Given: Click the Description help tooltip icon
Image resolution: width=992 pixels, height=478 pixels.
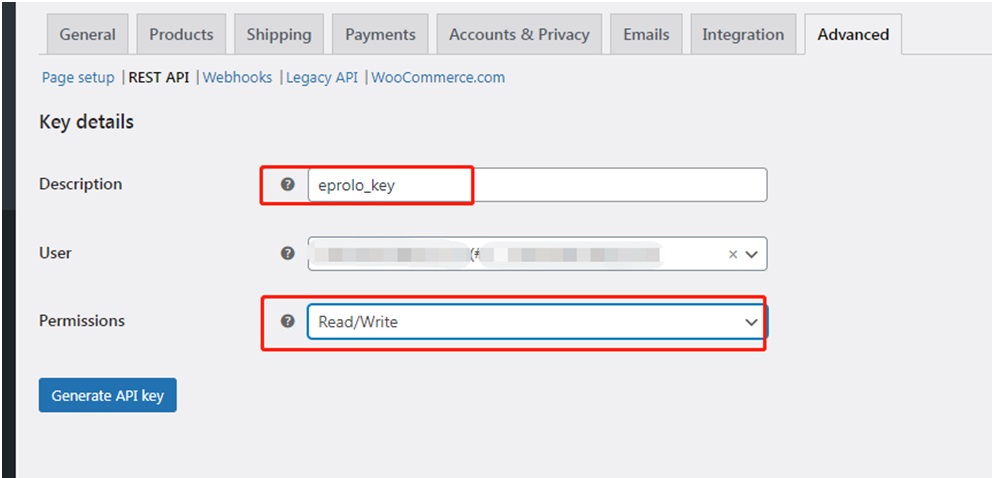Looking at the screenshot, I should (288, 185).
